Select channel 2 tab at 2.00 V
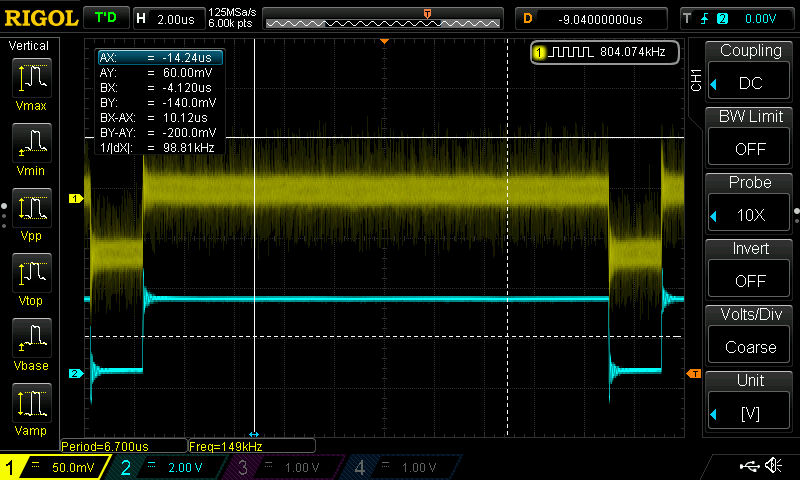800x480 pixels. (168, 467)
